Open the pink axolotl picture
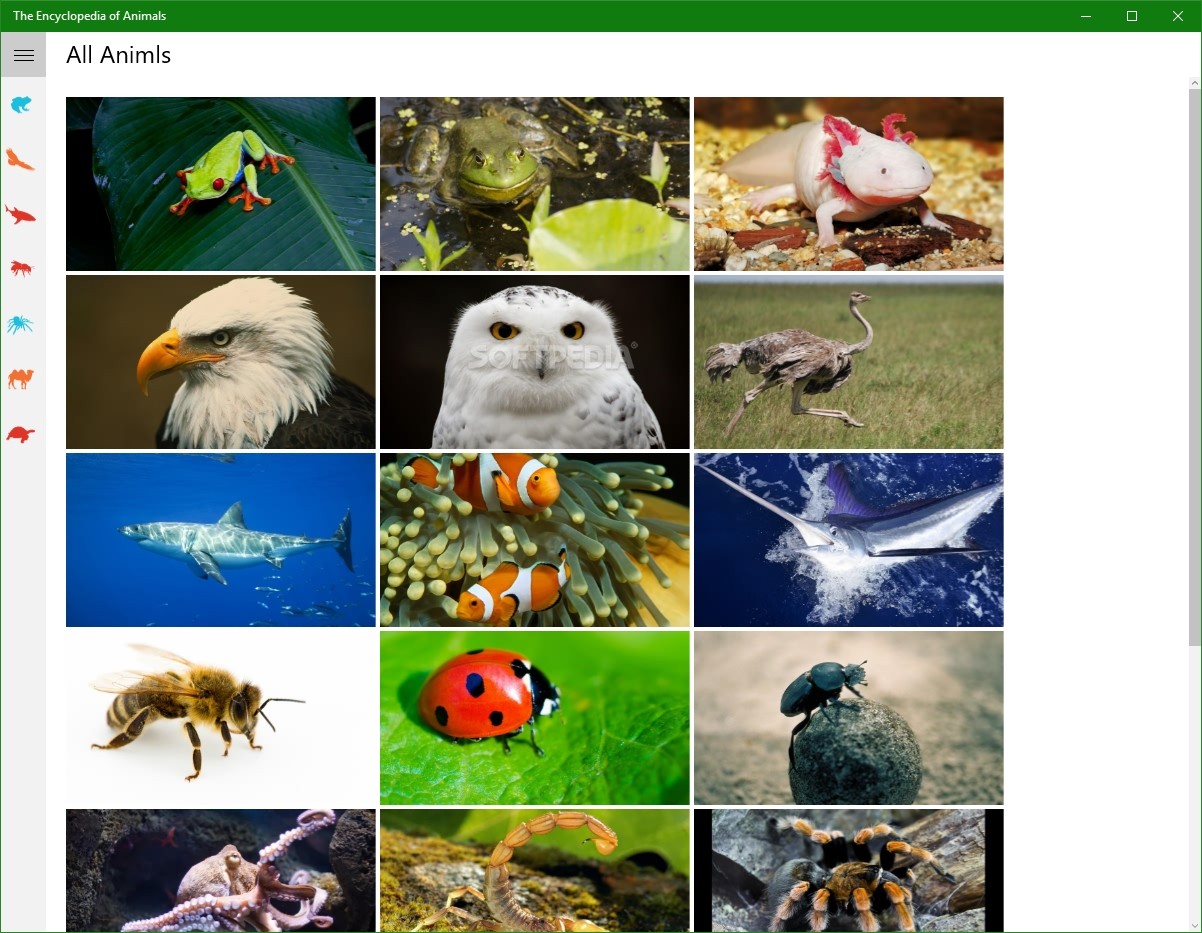1202x933 pixels. point(849,184)
